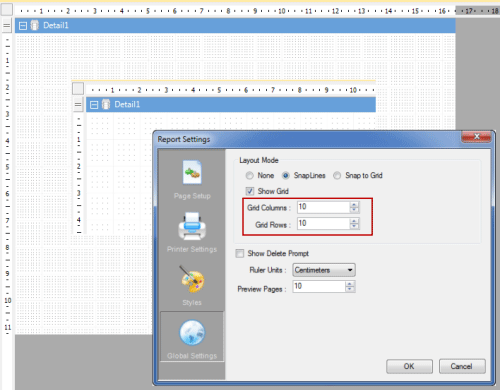
Task: Select the SnapLines layout mode
Action: click(286, 175)
